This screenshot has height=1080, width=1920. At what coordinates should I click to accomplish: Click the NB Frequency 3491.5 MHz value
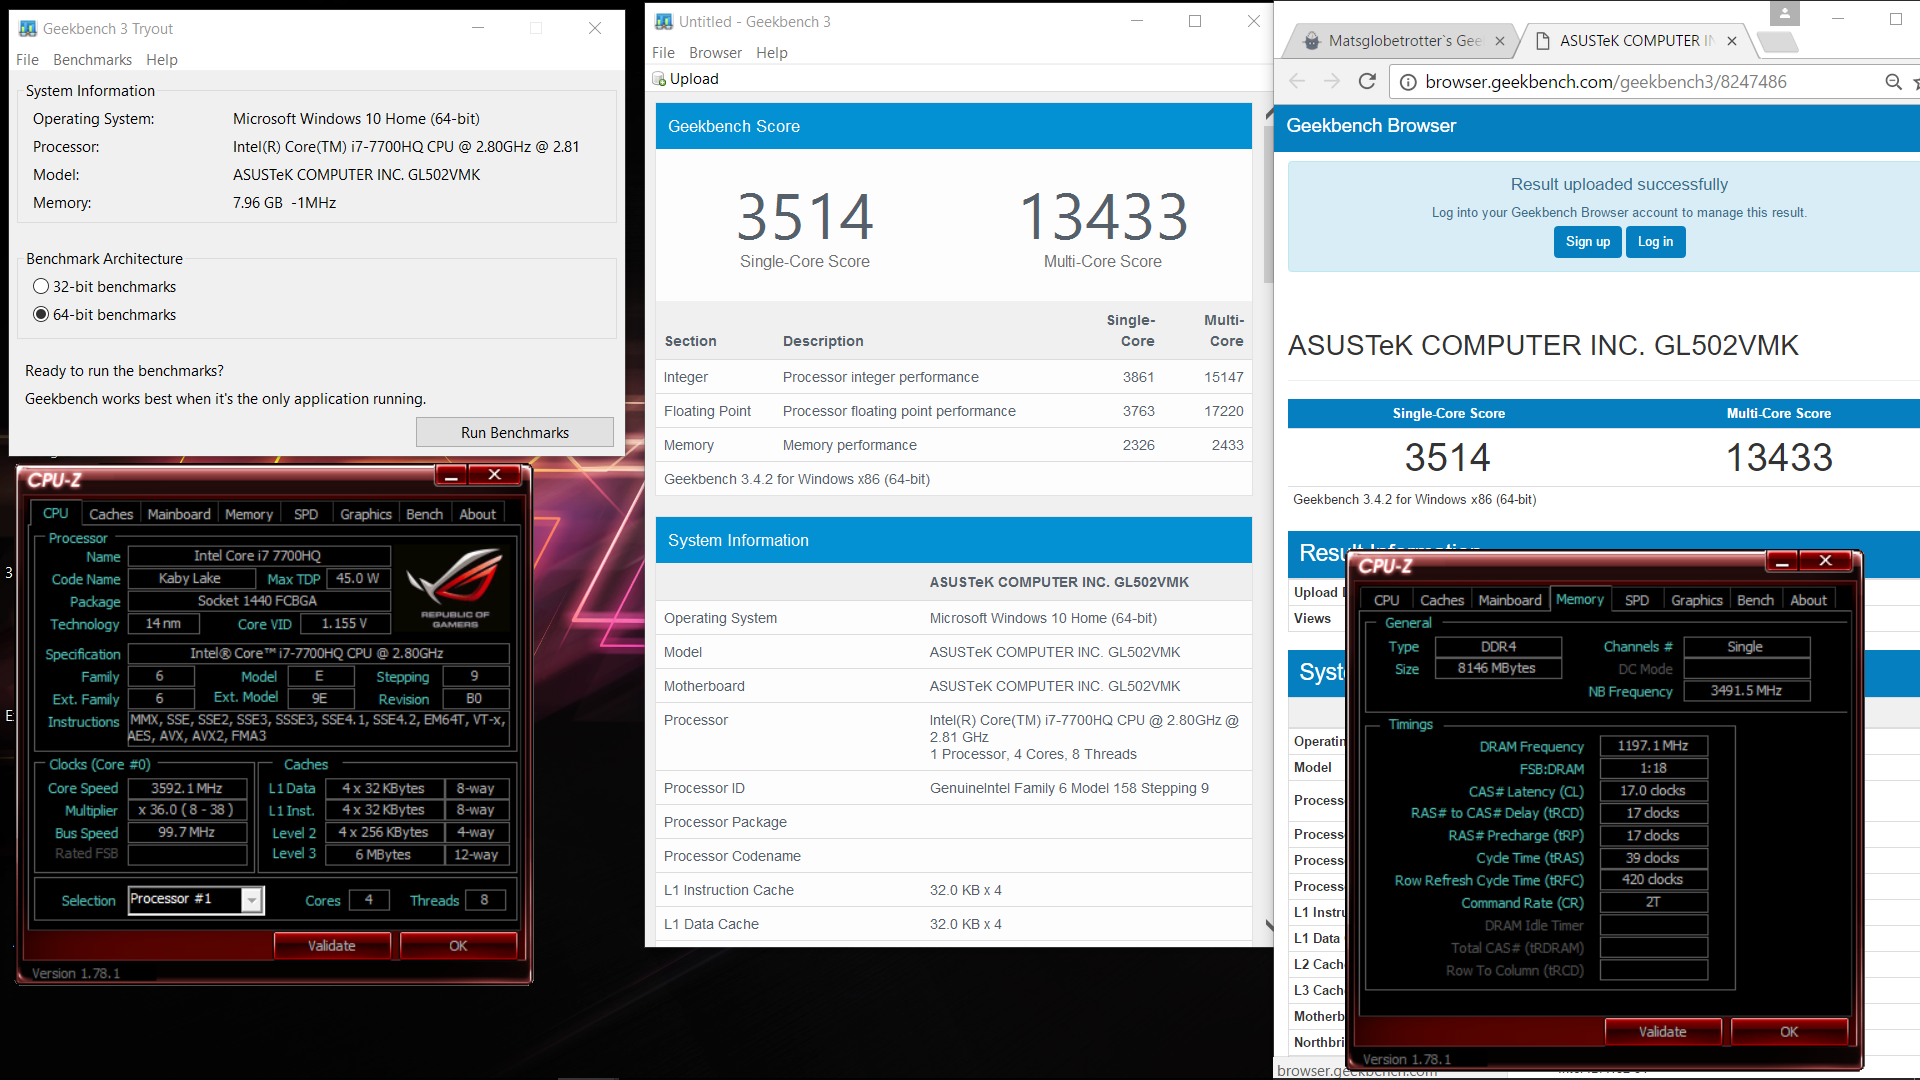tap(1746, 691)
